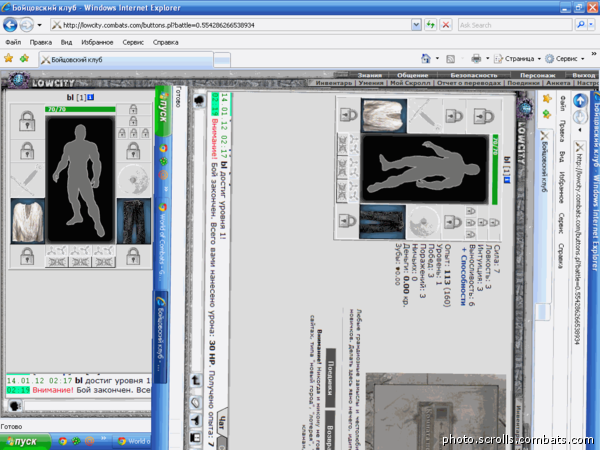Open the horizontal Файл menu
The width and height of the screenshot is (600, 450).
click(13, 42)
